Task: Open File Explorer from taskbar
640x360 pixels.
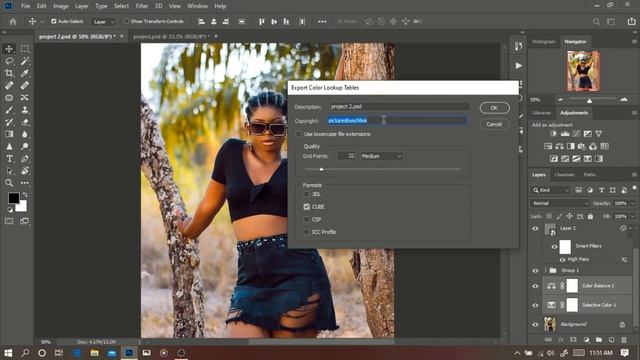Action: tap(94, 353)
